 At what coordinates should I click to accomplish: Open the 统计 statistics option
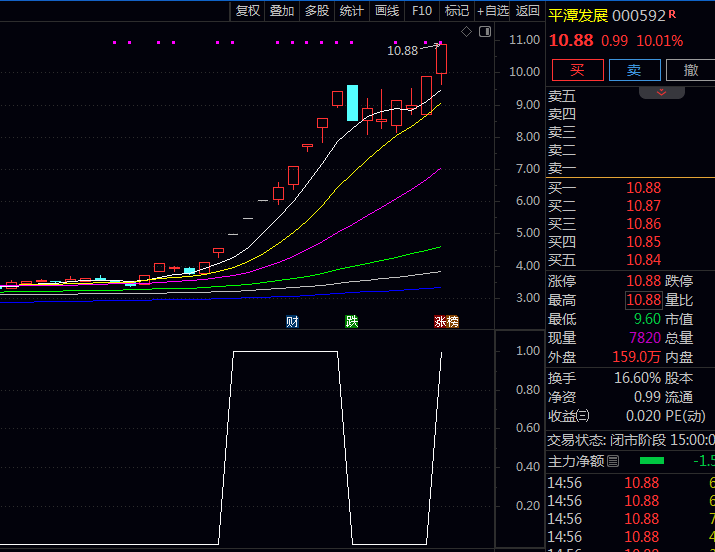pos(351,11)
